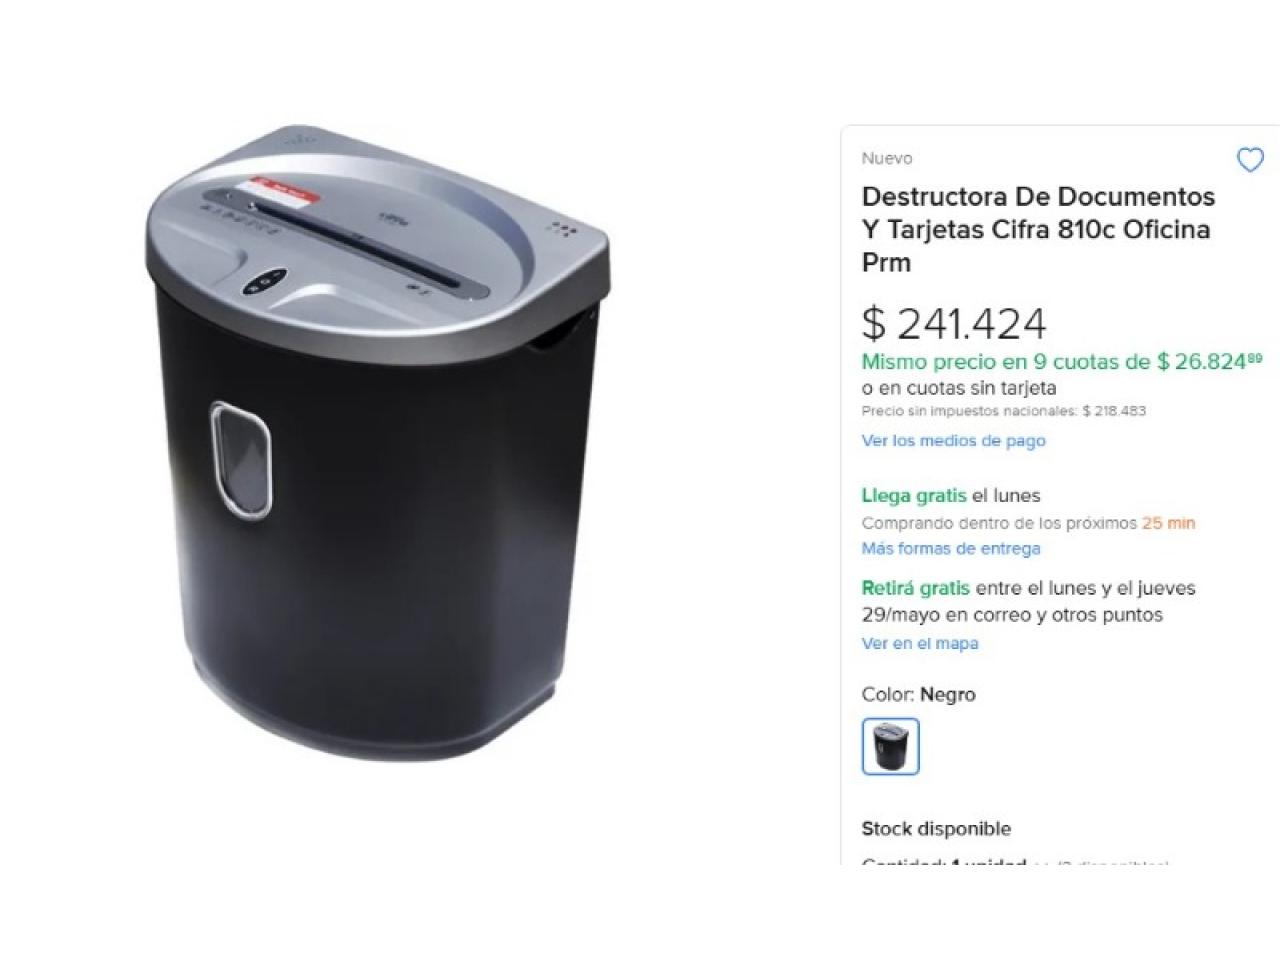Select the Negro color thumbnail
The height and width of the screenshot is (960, 1280).
pos(890,746)
